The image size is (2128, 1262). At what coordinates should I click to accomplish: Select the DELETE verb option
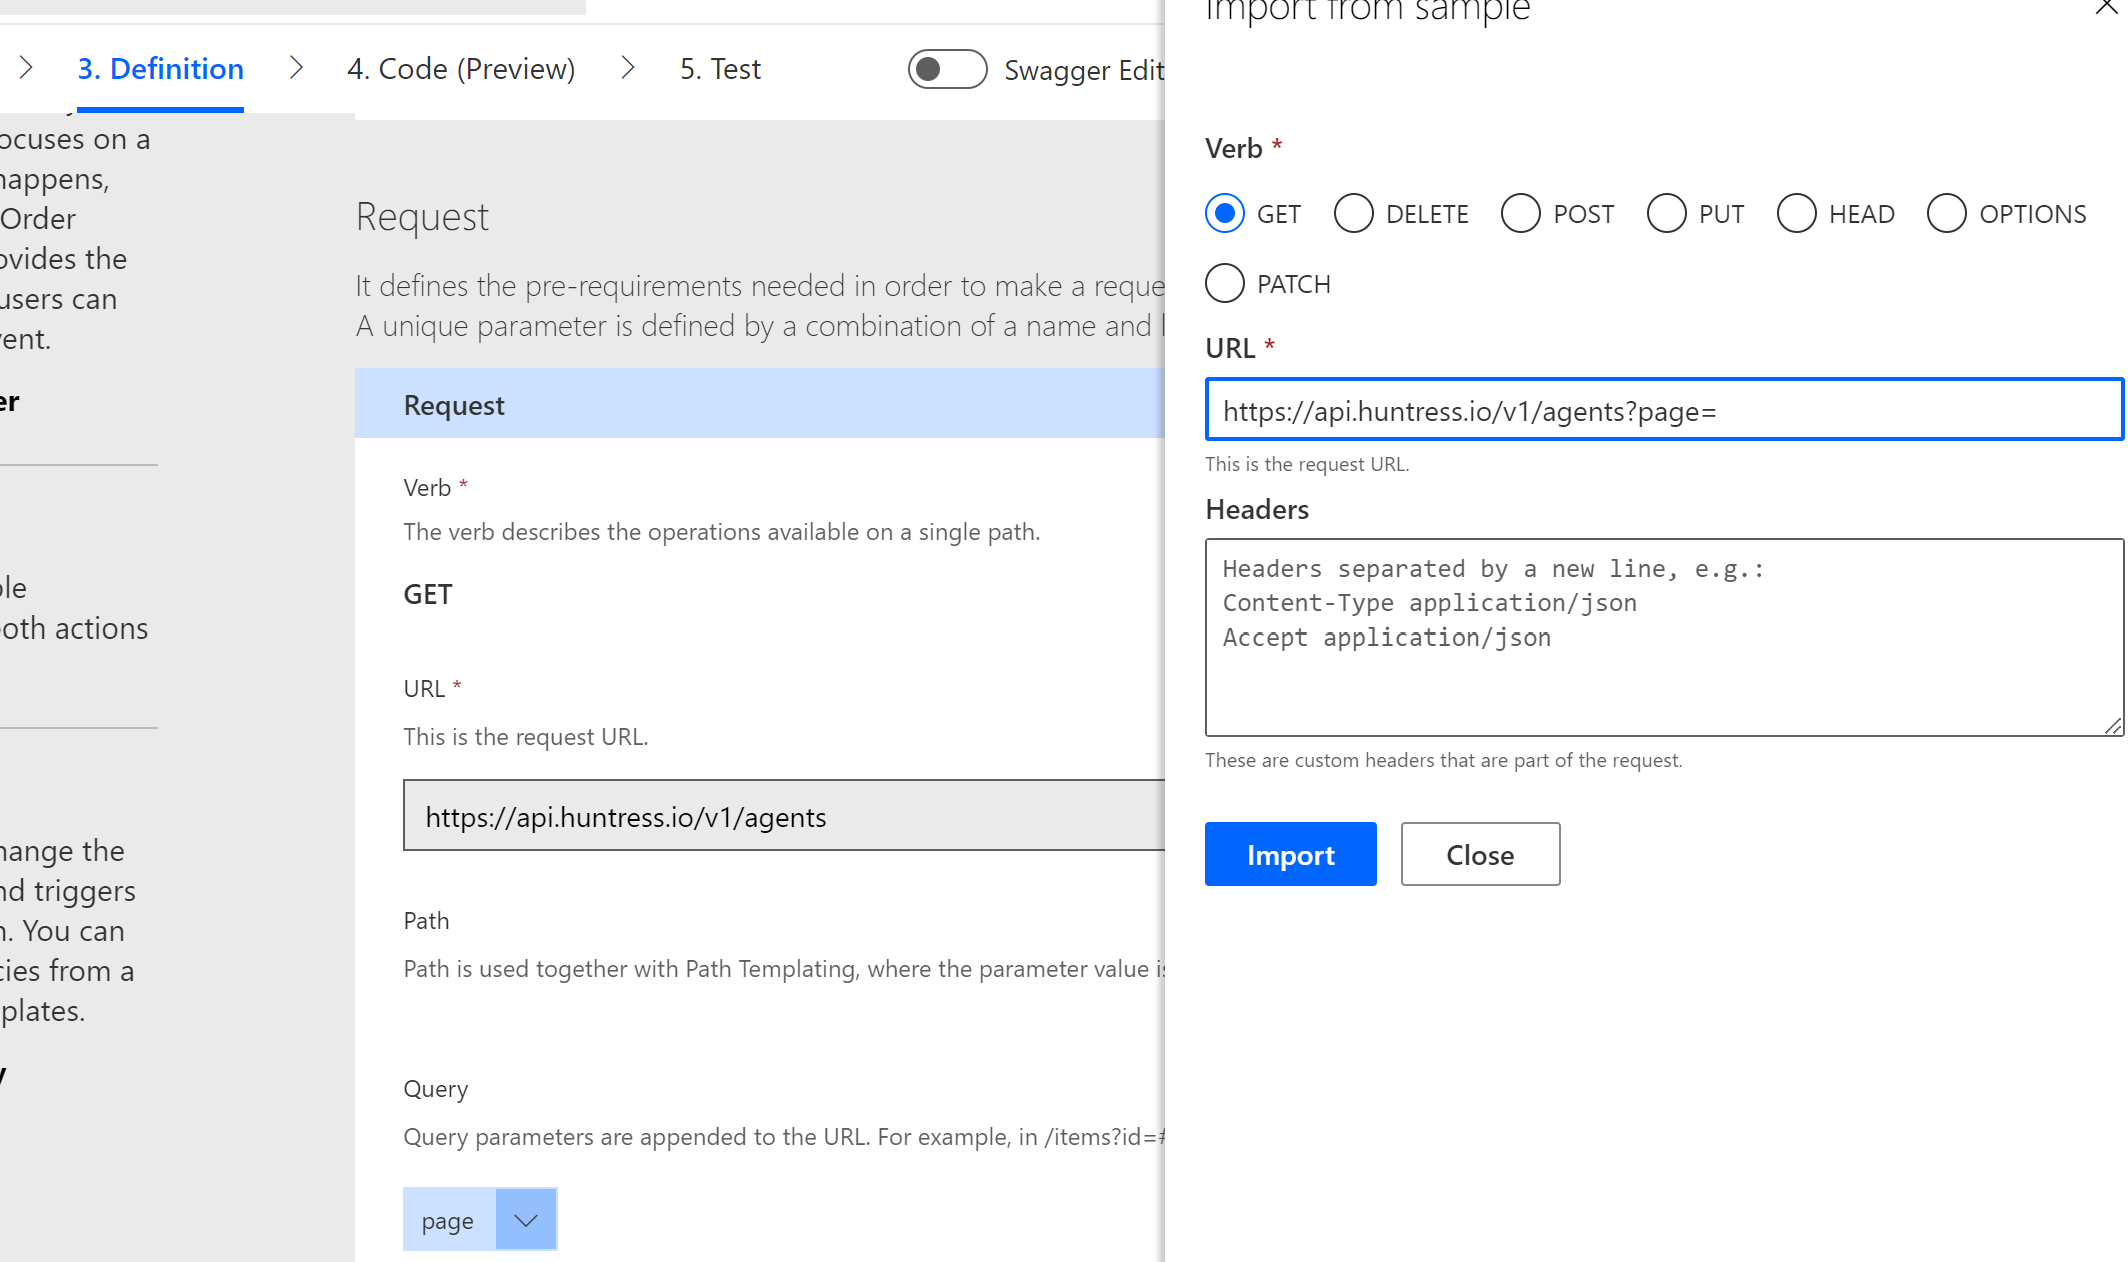pyautogui.click(x=1354, y=214)
